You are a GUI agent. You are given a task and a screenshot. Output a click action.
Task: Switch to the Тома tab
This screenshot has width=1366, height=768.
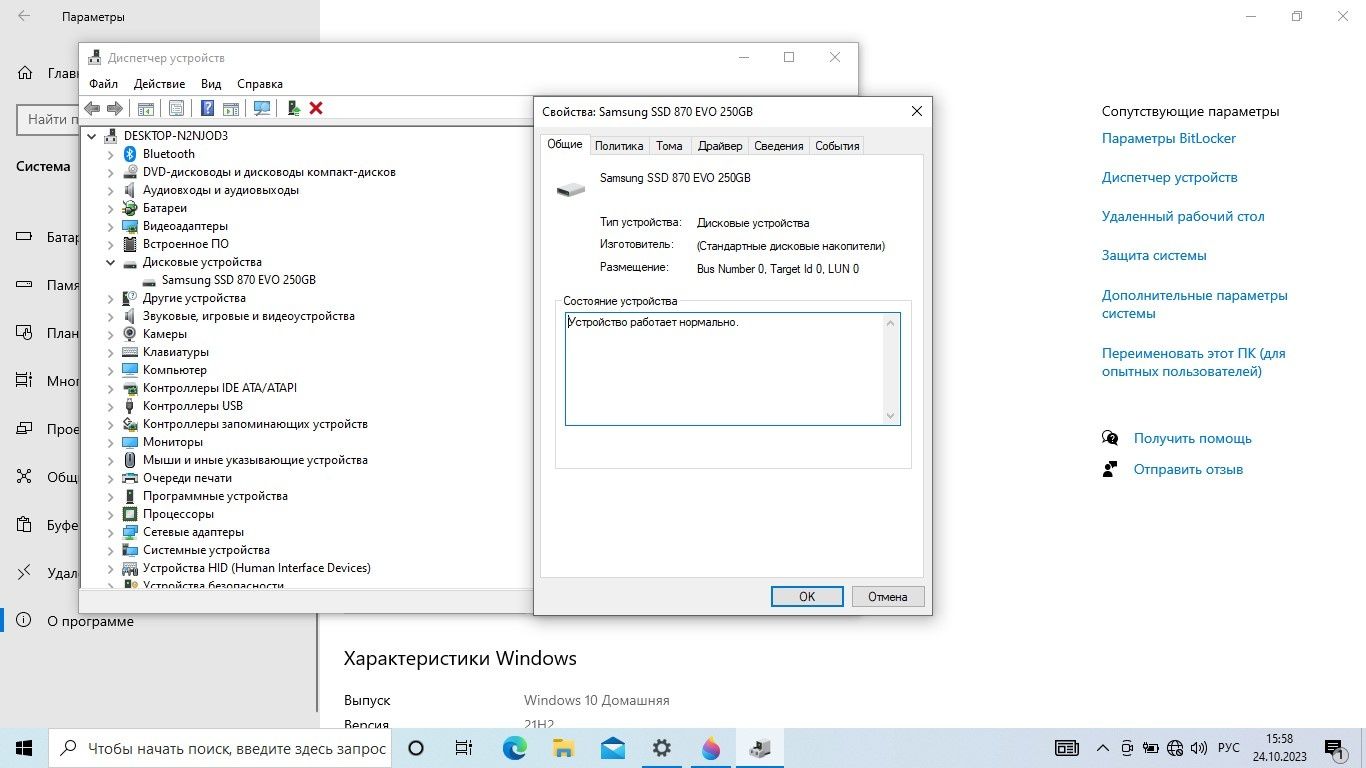(x=669, y=146)
